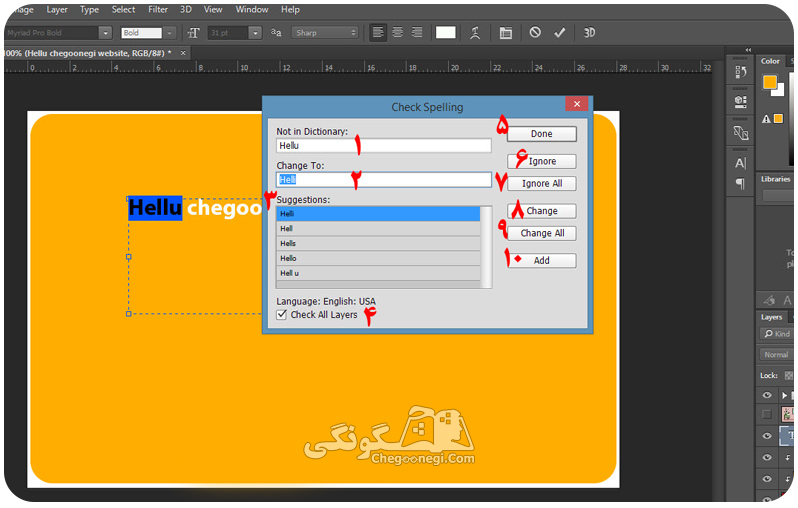Image resolution: width=798 pixels, height=508 pixels.
Task: Click the anti-aliasing aa icon
Action: click(x=276, y=33)
